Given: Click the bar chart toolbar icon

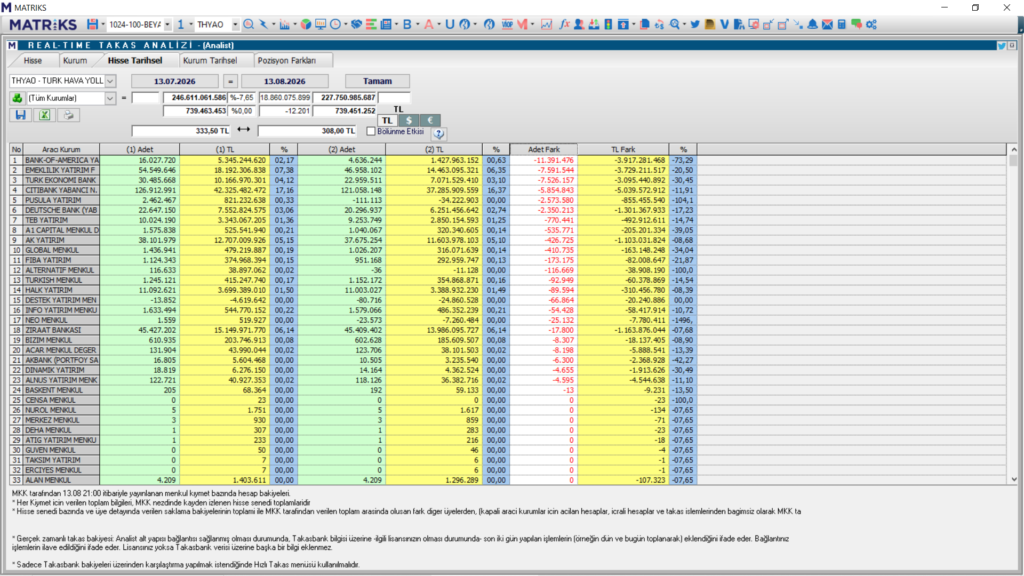Looking at the screenshot, I should (284, 24).
